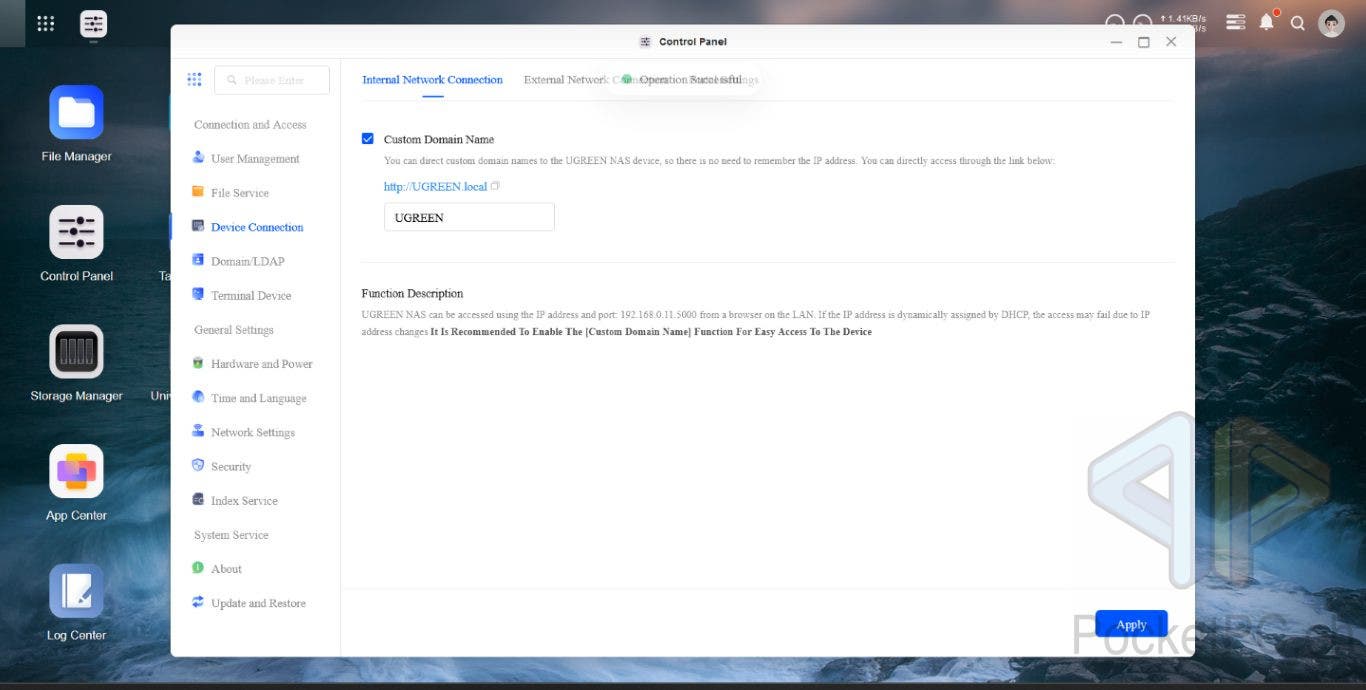The height and width of the screenshot is (690, 1366).
Task: Click the Apply button
Action: [x=1131, y=624]
